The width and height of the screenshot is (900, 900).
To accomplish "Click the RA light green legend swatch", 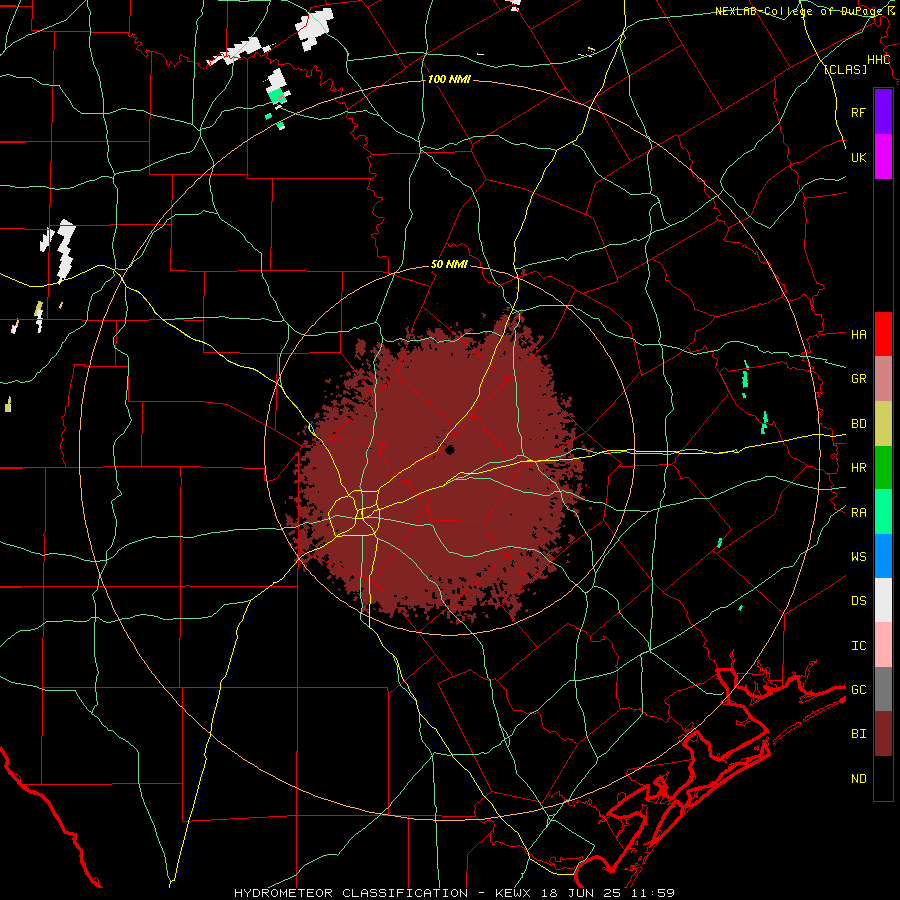I will (x=883, y=512).
